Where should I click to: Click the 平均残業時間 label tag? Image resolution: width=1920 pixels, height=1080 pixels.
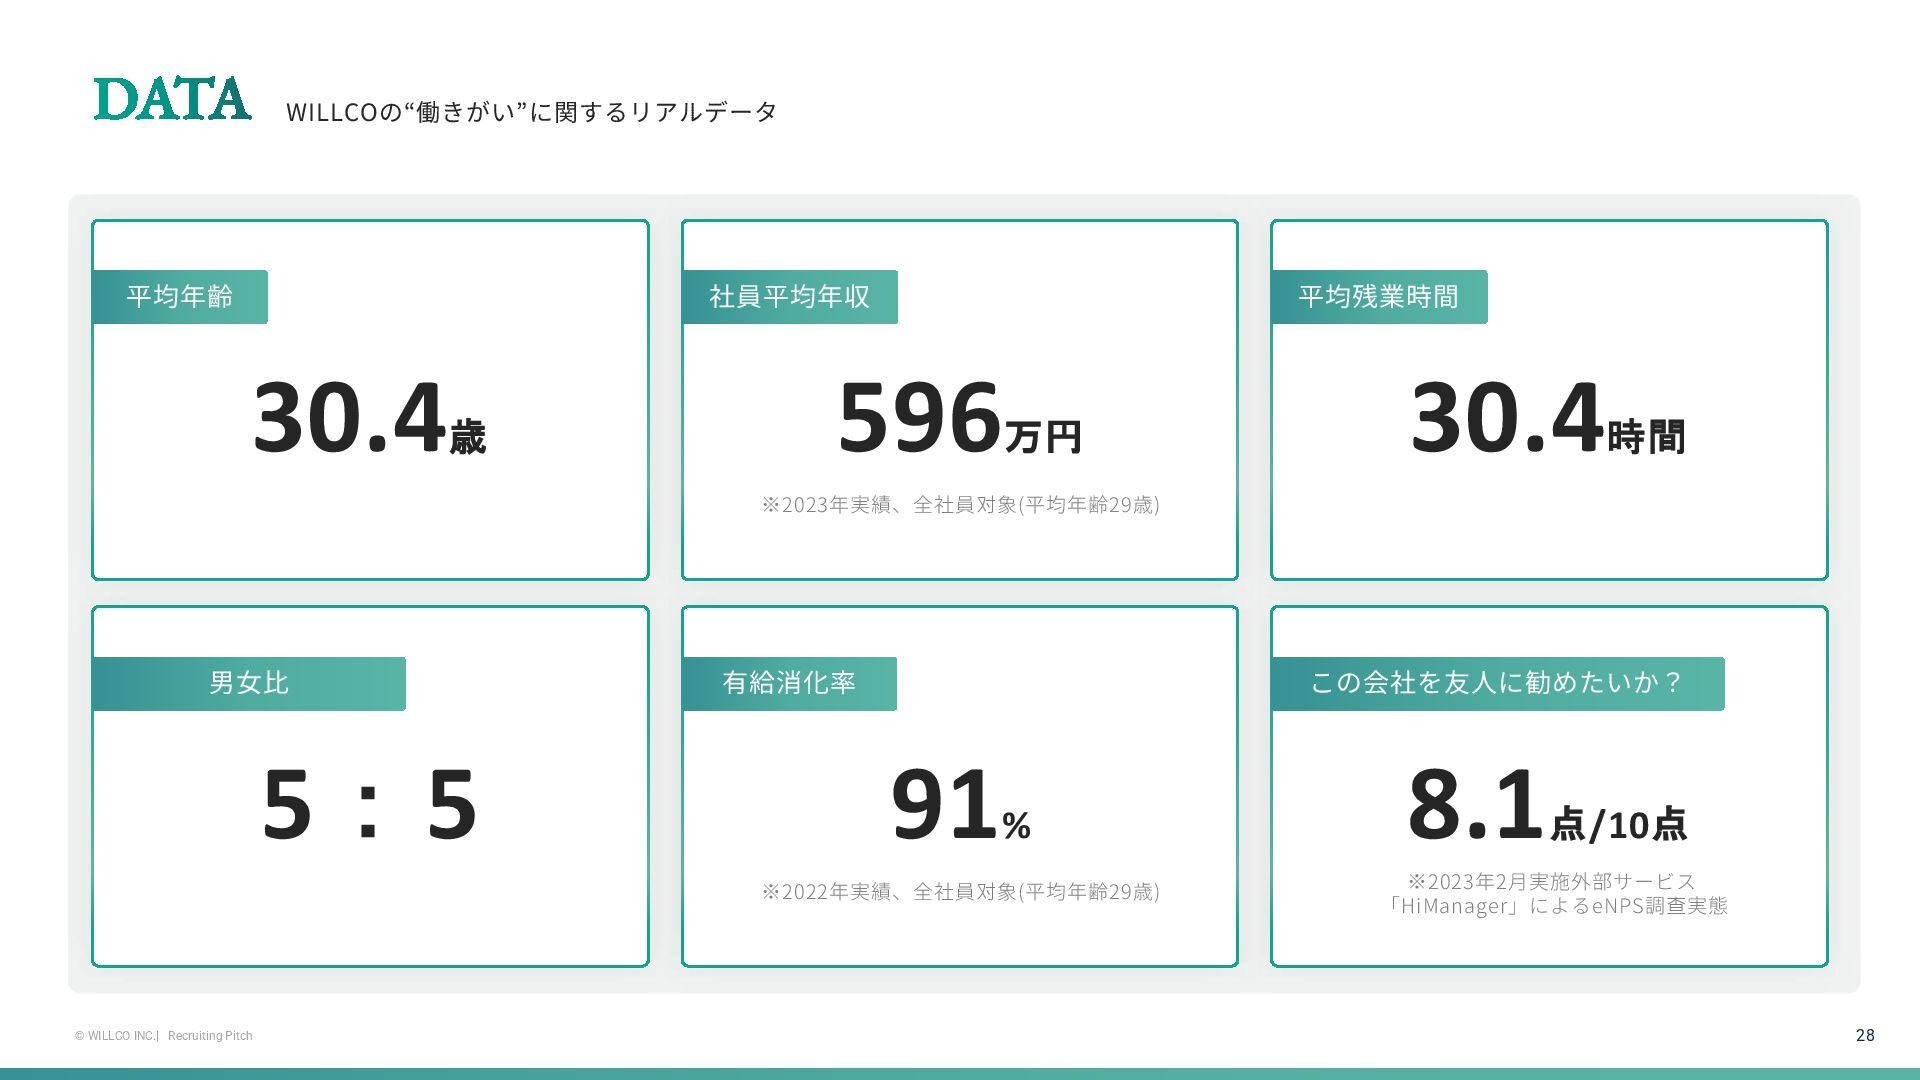(x=1378, y=297)
